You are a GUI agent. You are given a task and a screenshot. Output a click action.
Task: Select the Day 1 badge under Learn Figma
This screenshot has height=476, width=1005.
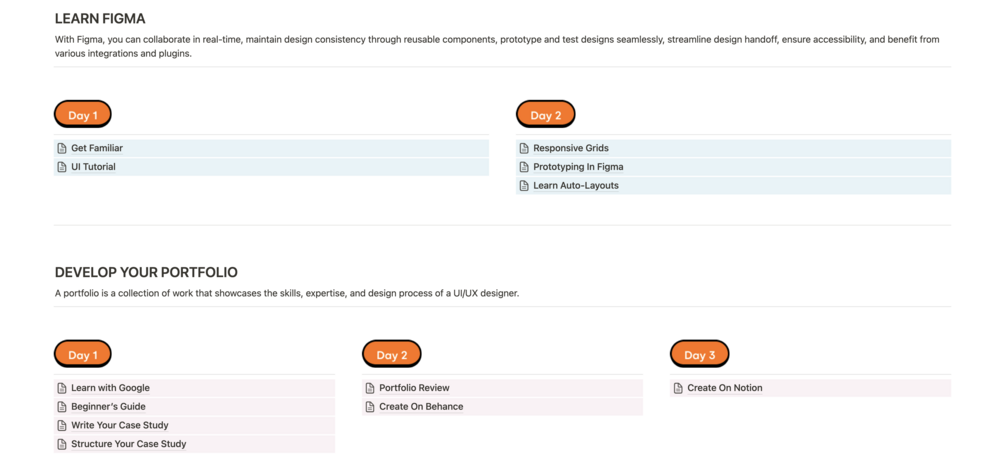[x=83, y=115]
